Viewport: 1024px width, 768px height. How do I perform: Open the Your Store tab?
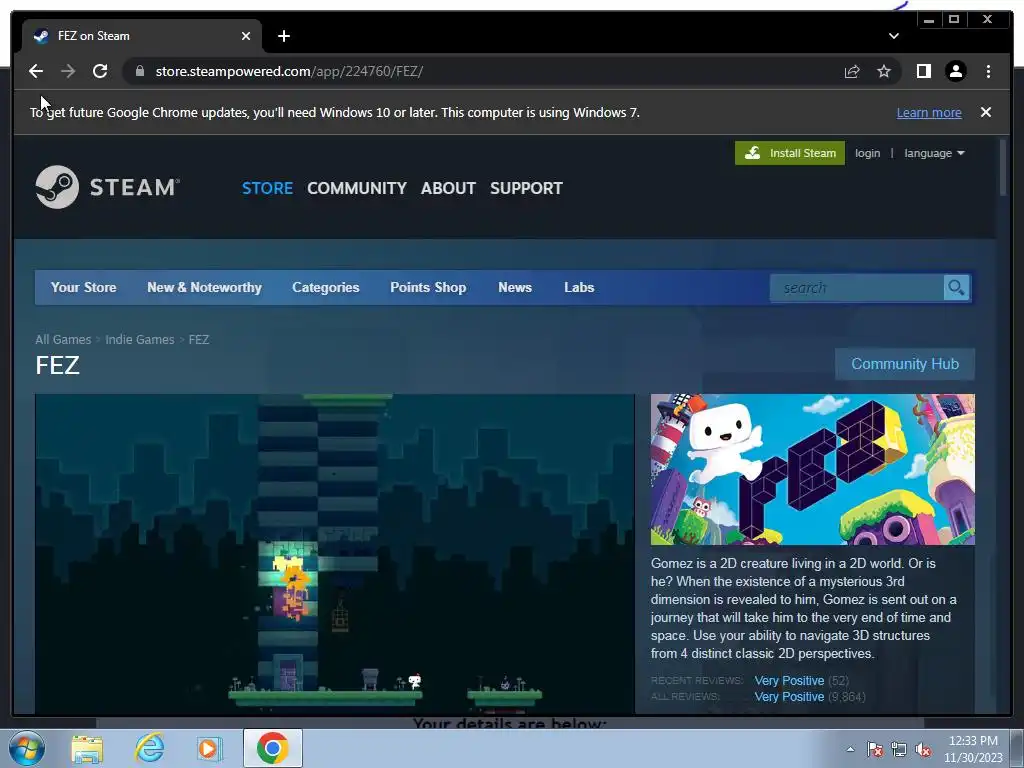[x=84, y=287]
